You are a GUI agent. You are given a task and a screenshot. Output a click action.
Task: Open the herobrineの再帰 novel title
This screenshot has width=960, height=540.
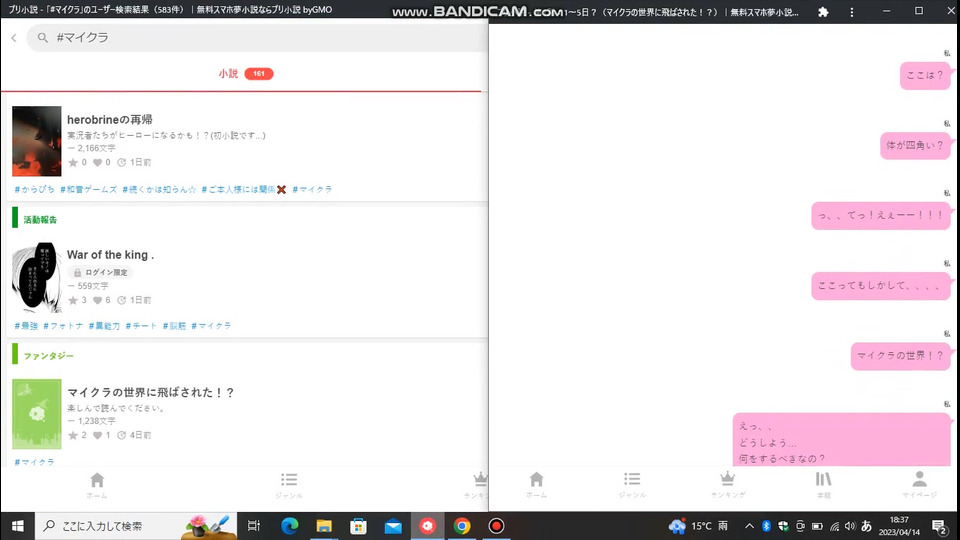tap(110, 119)
